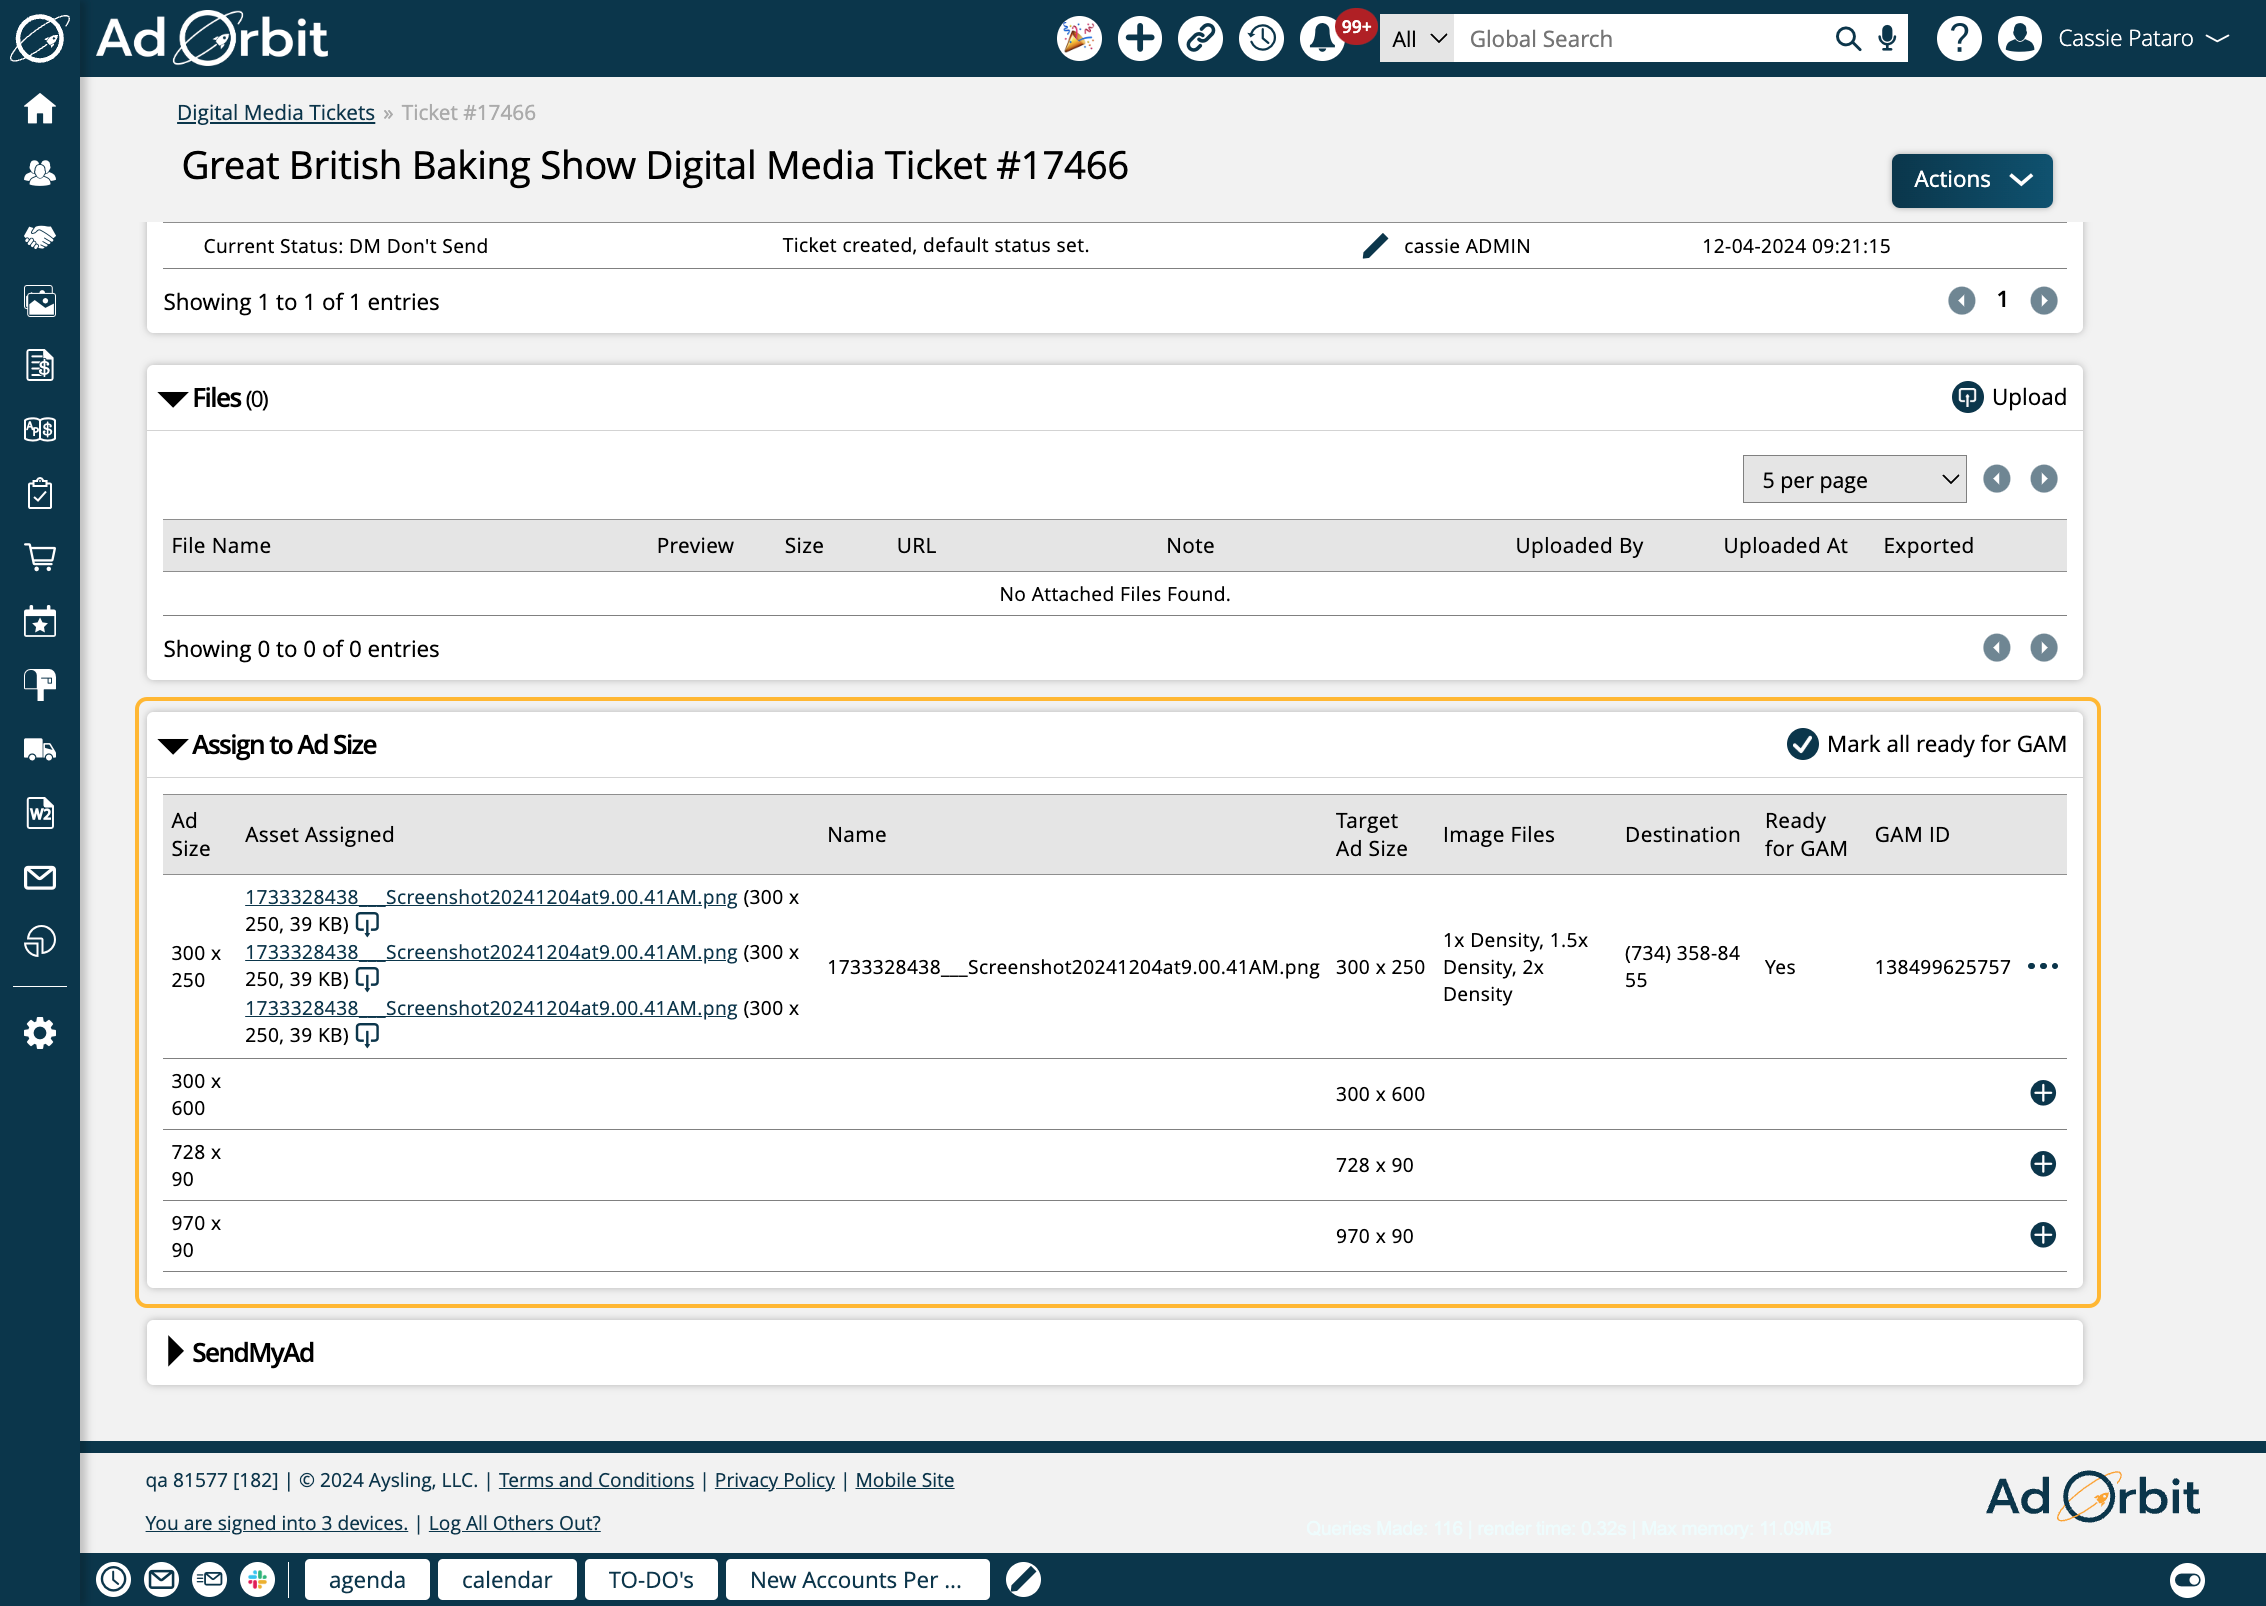
Task: Click the edit pencil circle in bottom bar
Action: point(1023,1579)
